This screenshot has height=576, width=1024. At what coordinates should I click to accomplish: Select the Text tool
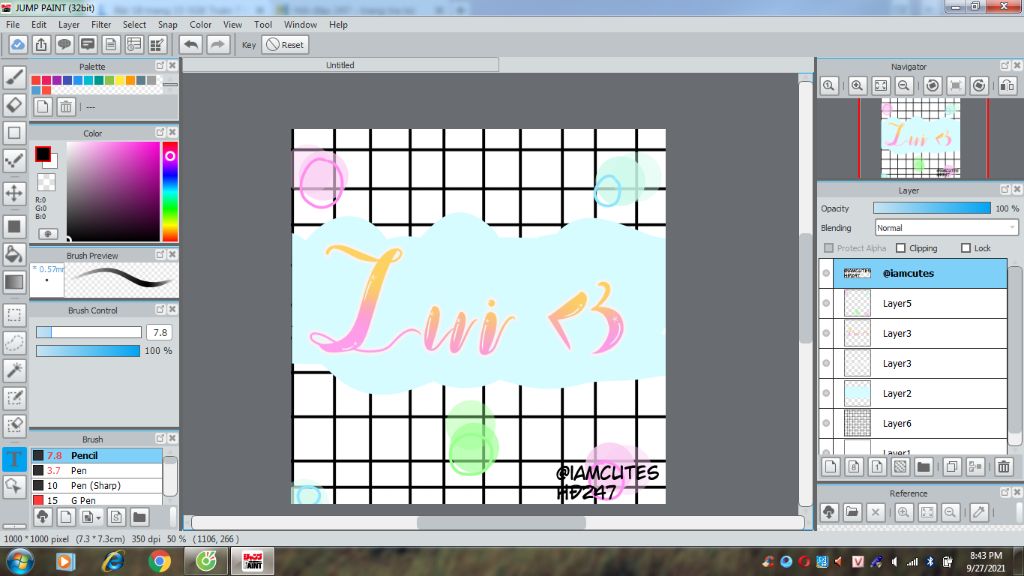point(14,459)
